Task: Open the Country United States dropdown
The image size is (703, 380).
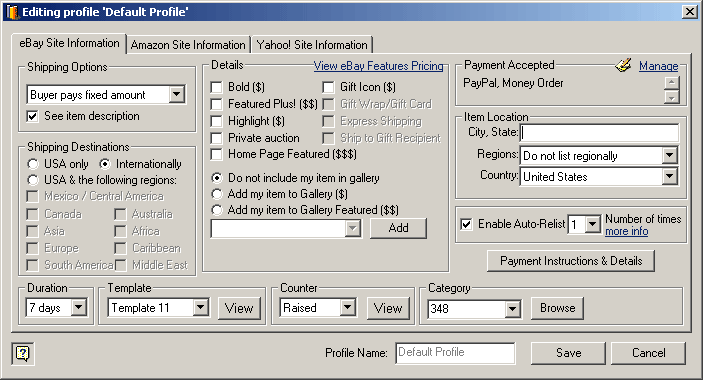Action: [x=669, y=177]
